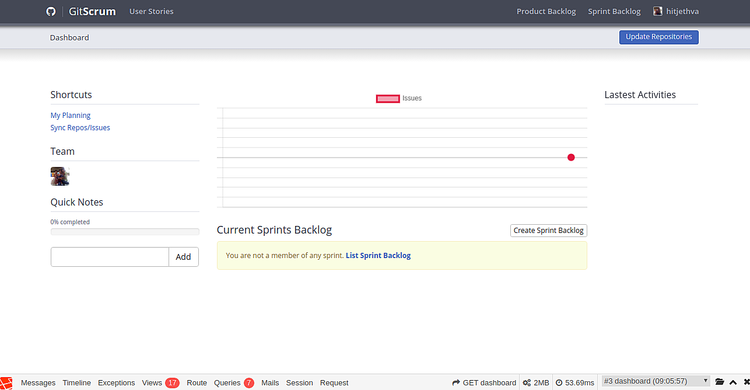Click the Dashboard breadcrumb

pos(69,37)
